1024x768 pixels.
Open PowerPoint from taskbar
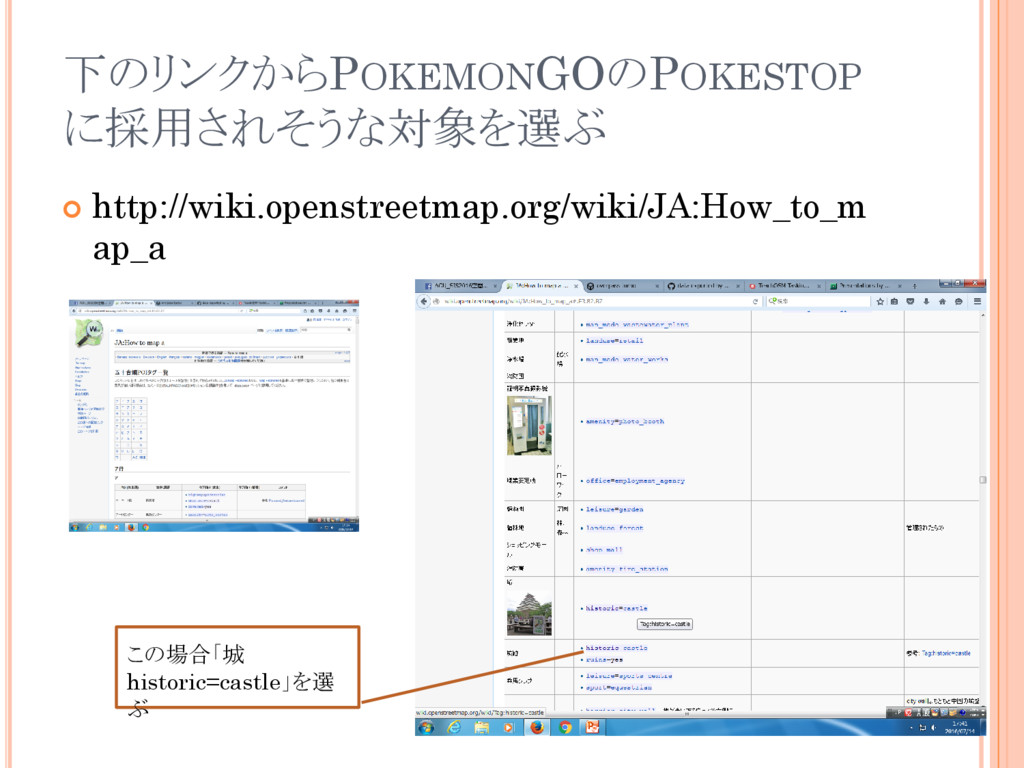[592, 727]
